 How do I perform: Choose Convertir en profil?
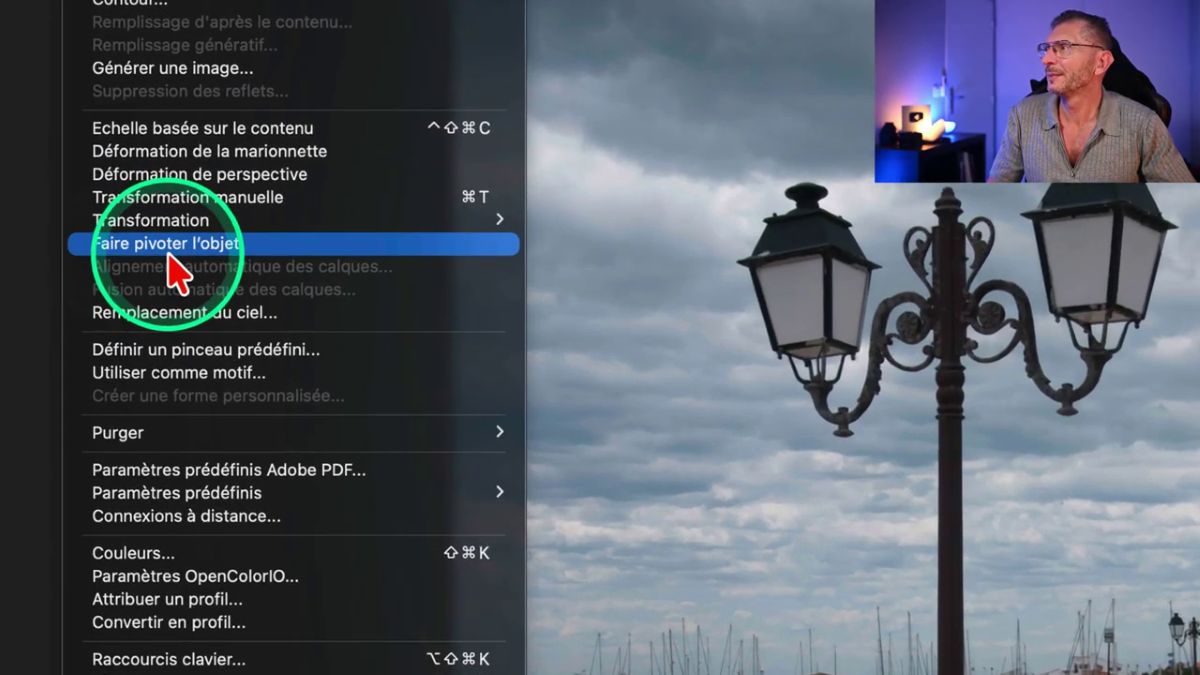(x=169, y=622)
